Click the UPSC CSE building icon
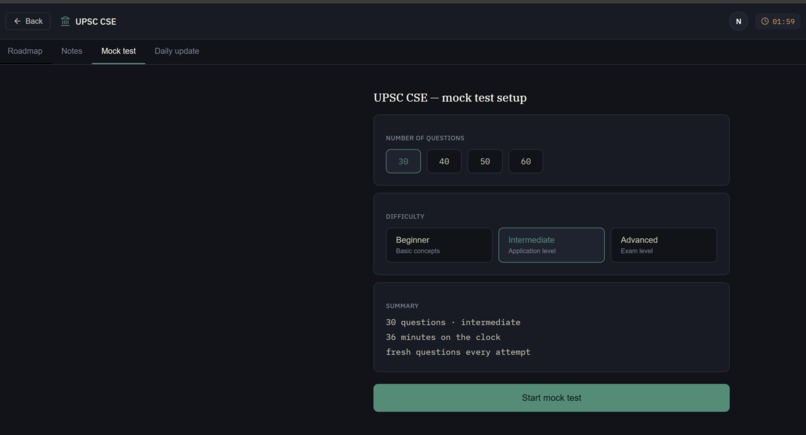Screen dimensions: 806x435 (65, 21)
